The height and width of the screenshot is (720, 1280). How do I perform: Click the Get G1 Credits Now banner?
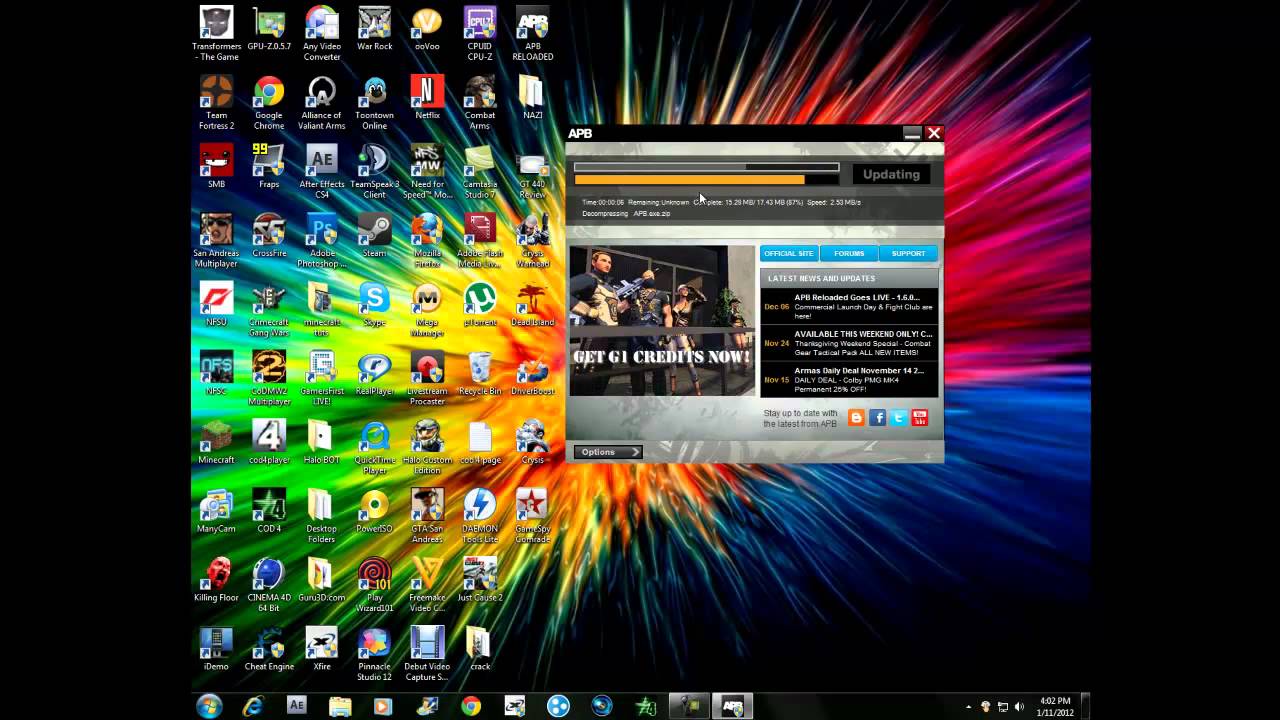[662, 320]
